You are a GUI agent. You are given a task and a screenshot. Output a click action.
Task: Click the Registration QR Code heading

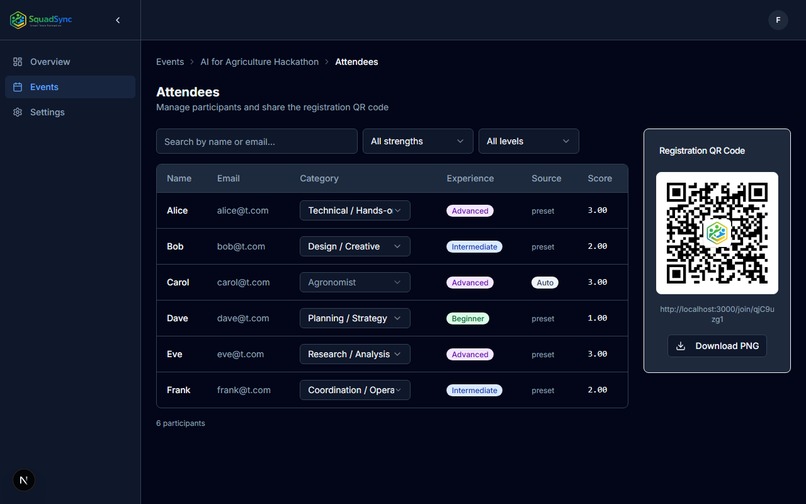(x=702, y=151)
